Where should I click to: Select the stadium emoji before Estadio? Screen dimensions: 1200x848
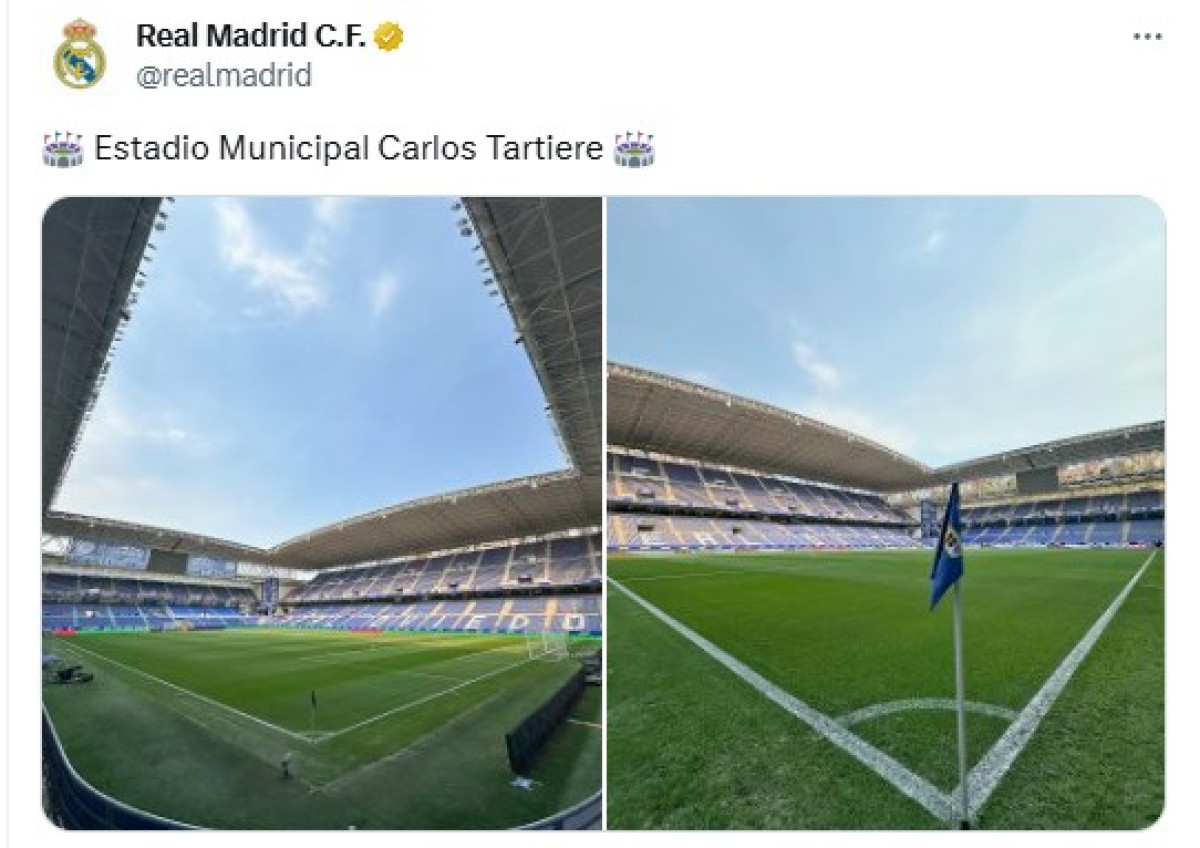pyautogui.click(x=64, y=149)
